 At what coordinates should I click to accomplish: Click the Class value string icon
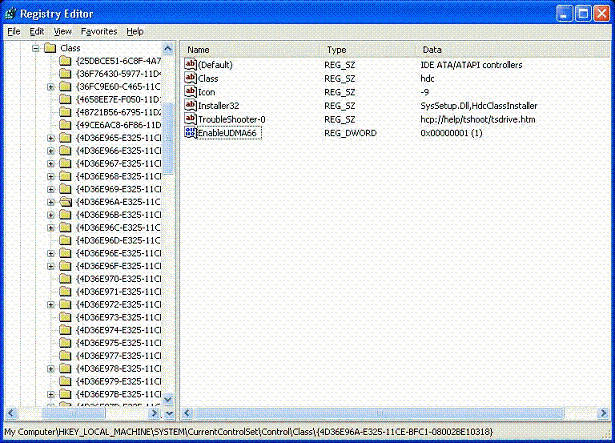tap(190, 78)
